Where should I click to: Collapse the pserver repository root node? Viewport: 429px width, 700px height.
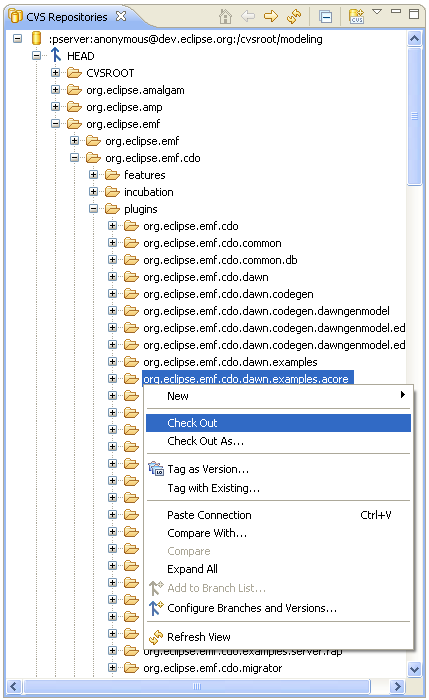tap(17, 38)
